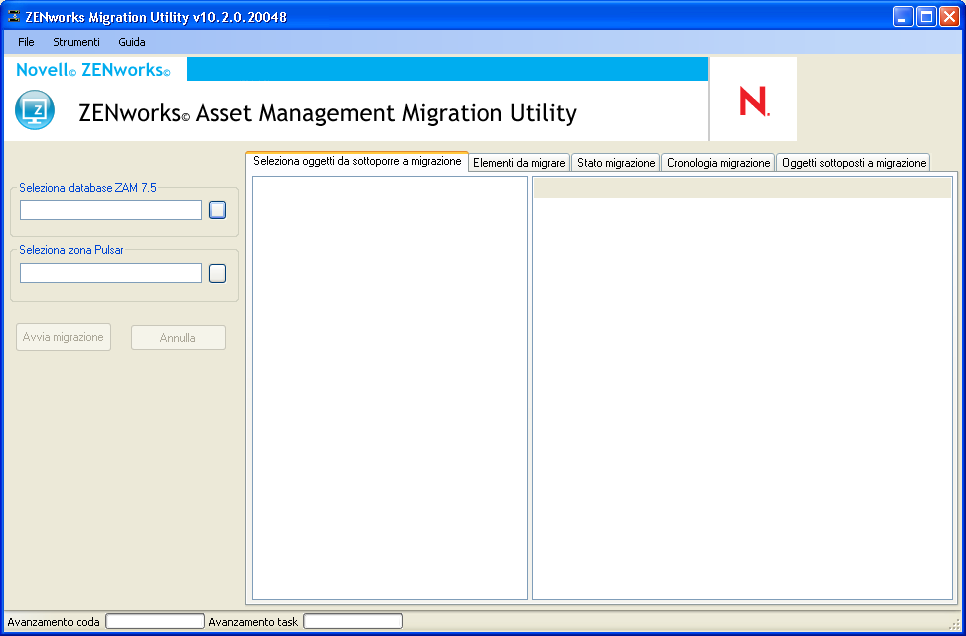The image size is (966, 636).
Task: Open the File menu
Action: pos(26,42)
